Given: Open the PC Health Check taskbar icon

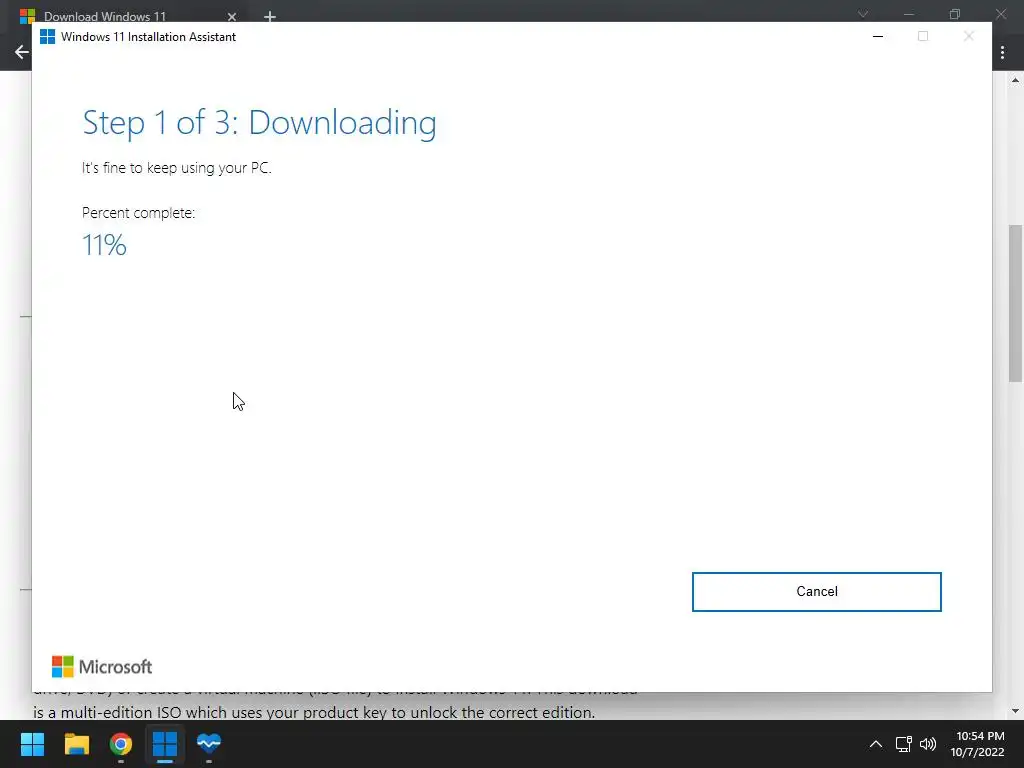Looking at the screenshot, I should [209, 743].
